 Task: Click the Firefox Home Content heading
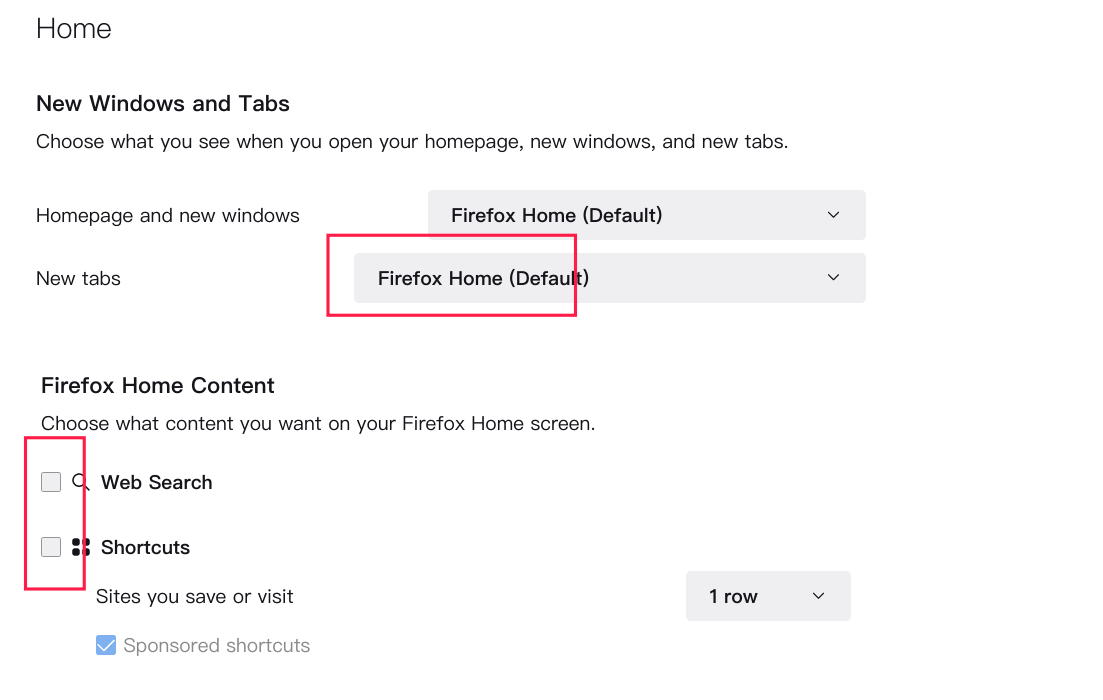[158, 386]
